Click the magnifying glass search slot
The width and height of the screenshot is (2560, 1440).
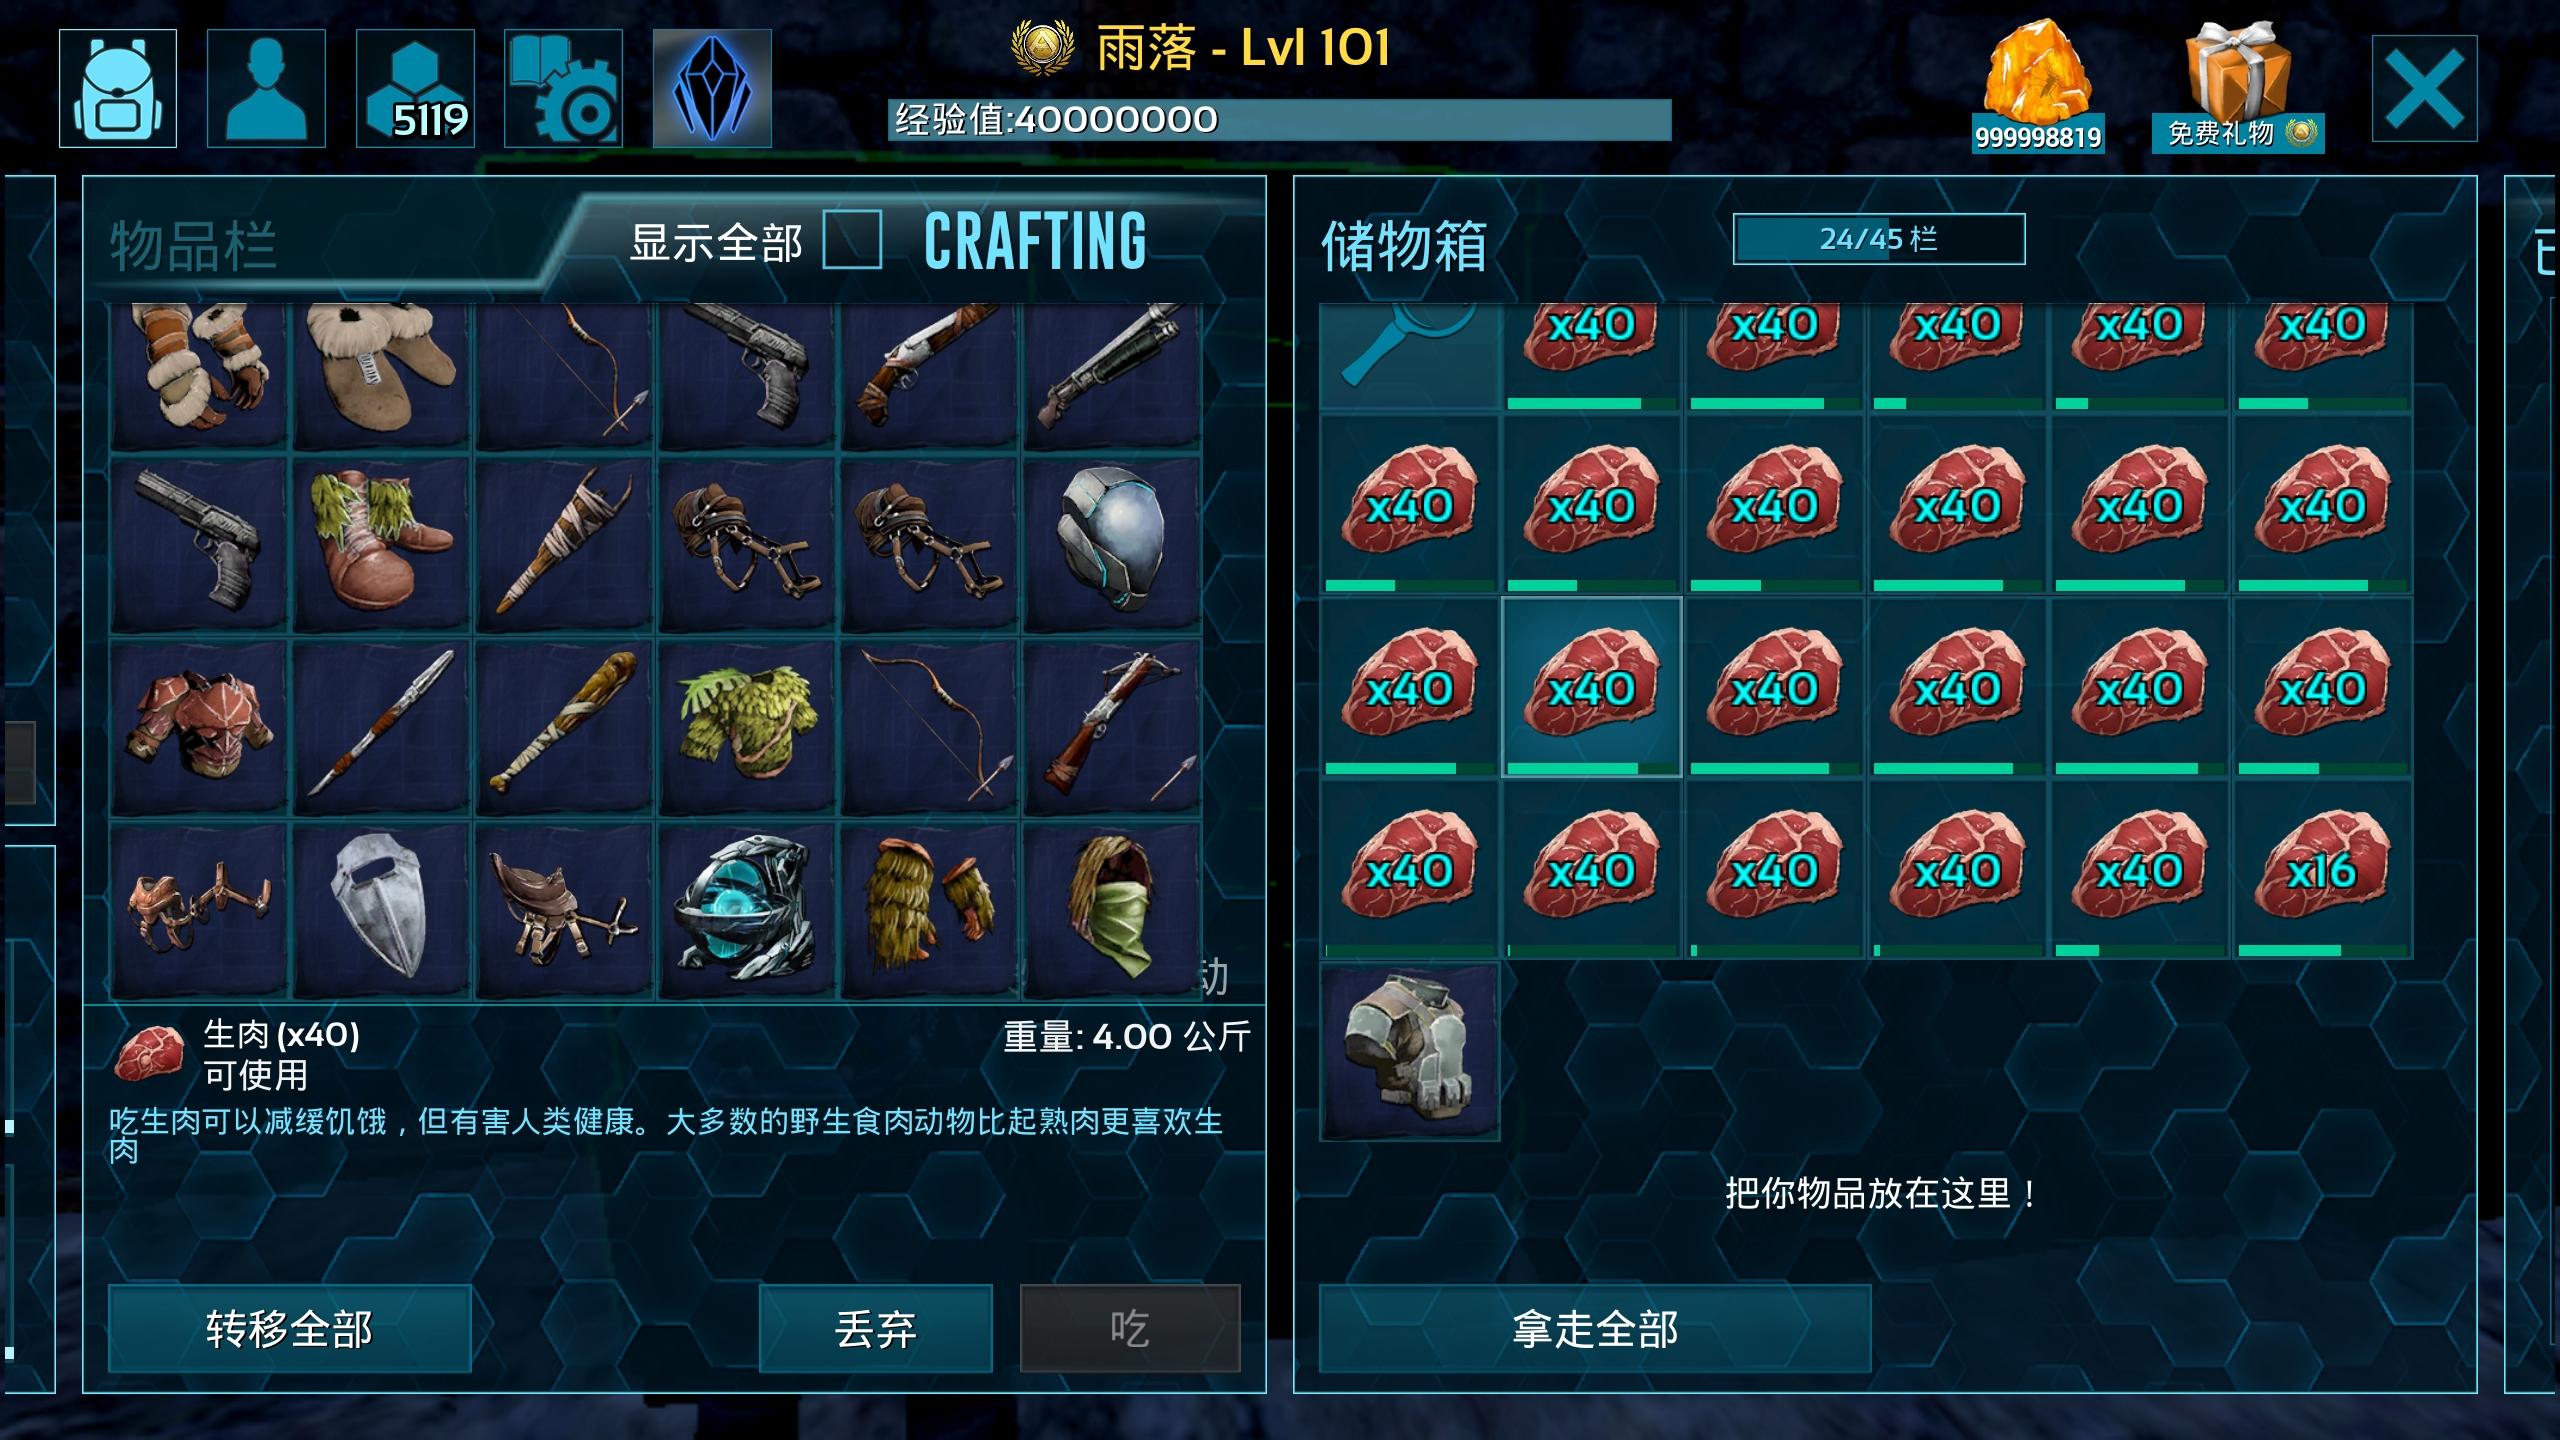click(x=1410, y=356)
